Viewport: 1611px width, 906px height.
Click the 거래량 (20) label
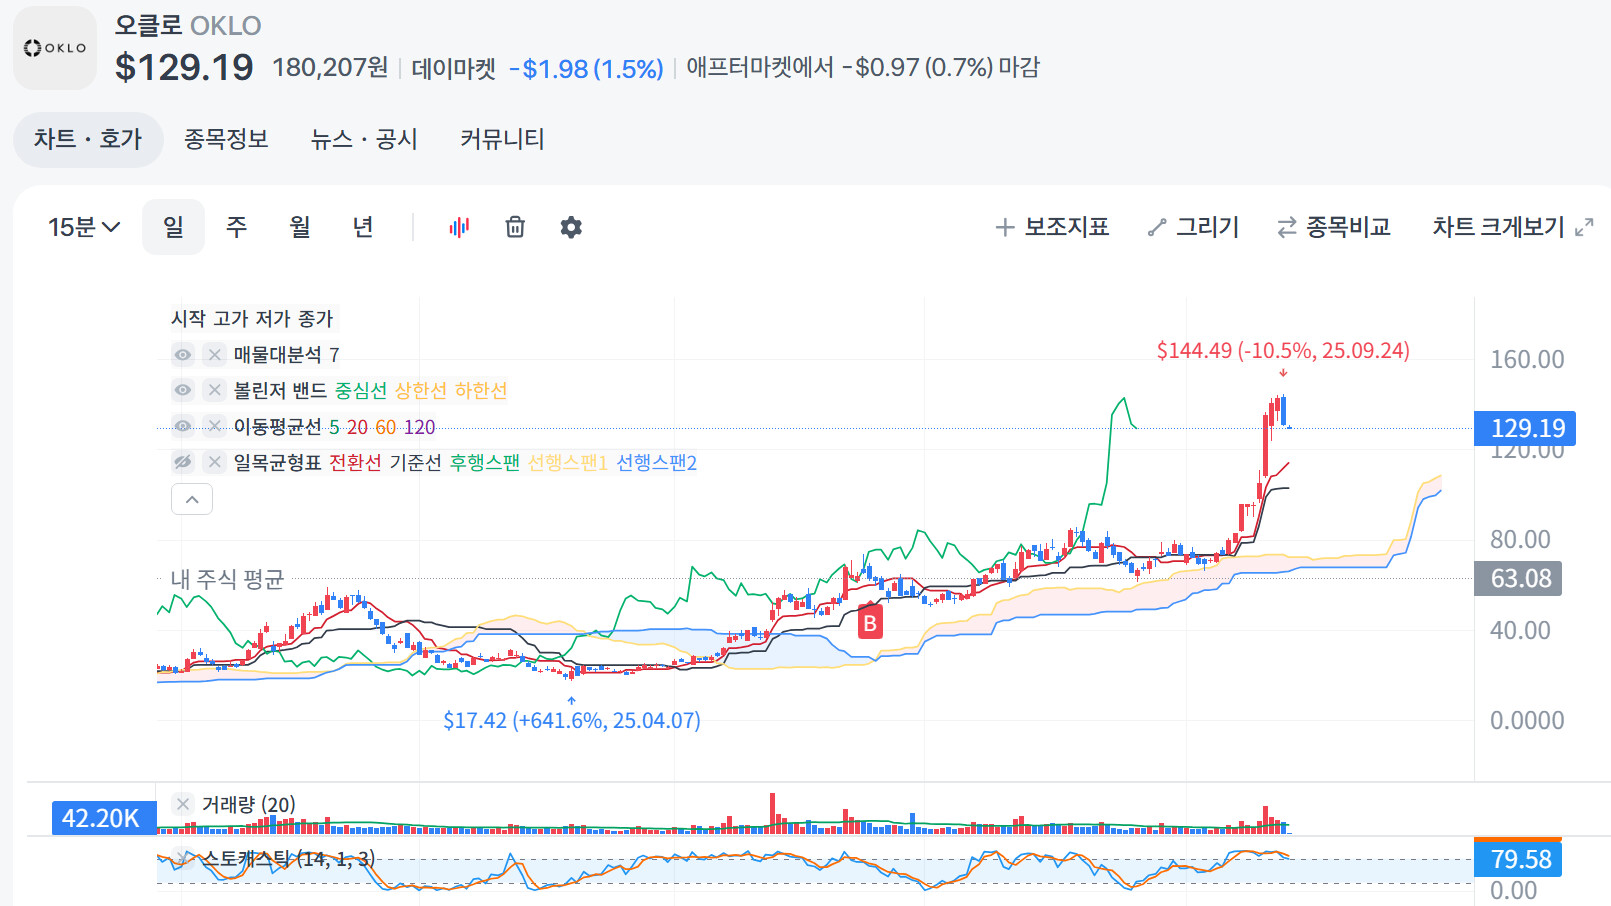pyautogui.click(x=249, y=804)
